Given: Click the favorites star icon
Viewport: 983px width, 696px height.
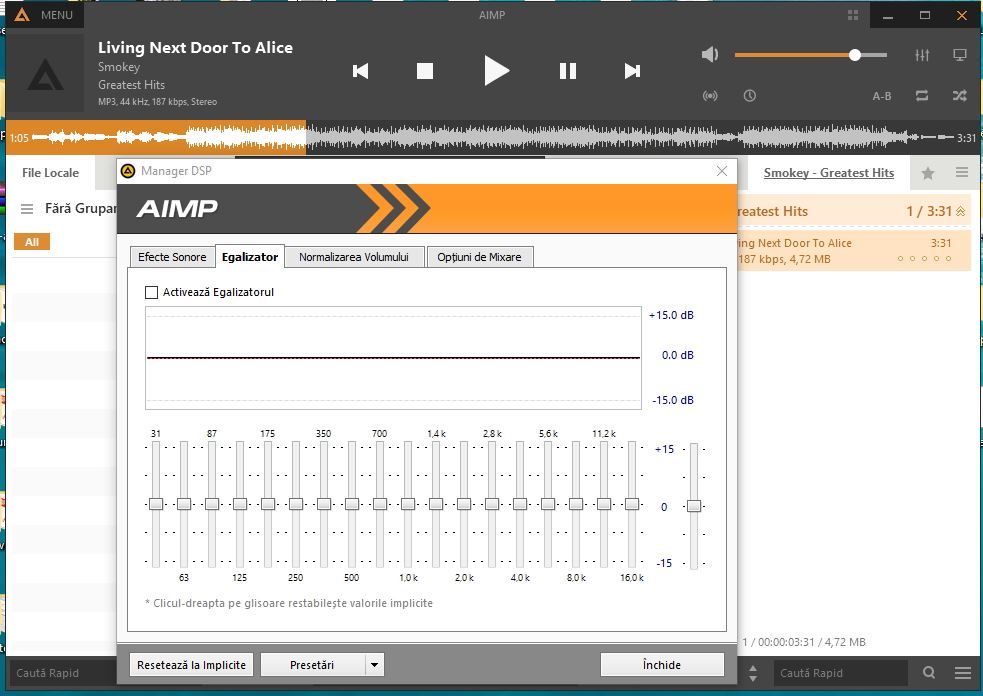Looking at the screenshot, I should click(928, 173).
